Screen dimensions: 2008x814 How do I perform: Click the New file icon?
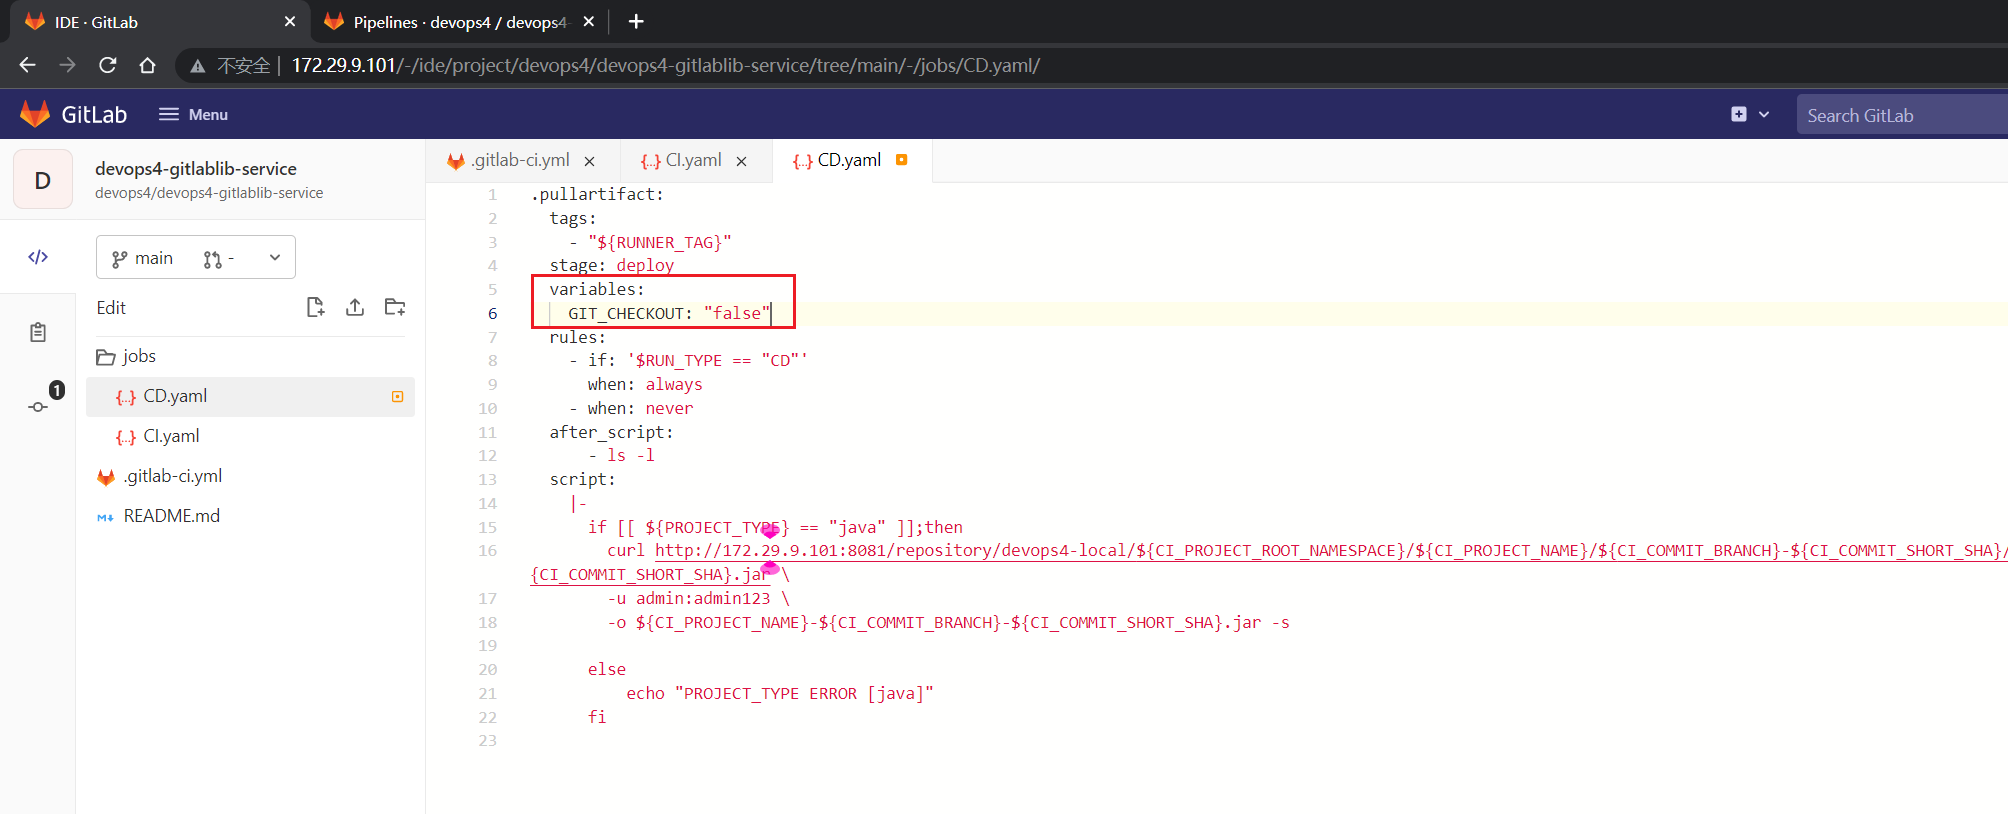click(315, 307)
